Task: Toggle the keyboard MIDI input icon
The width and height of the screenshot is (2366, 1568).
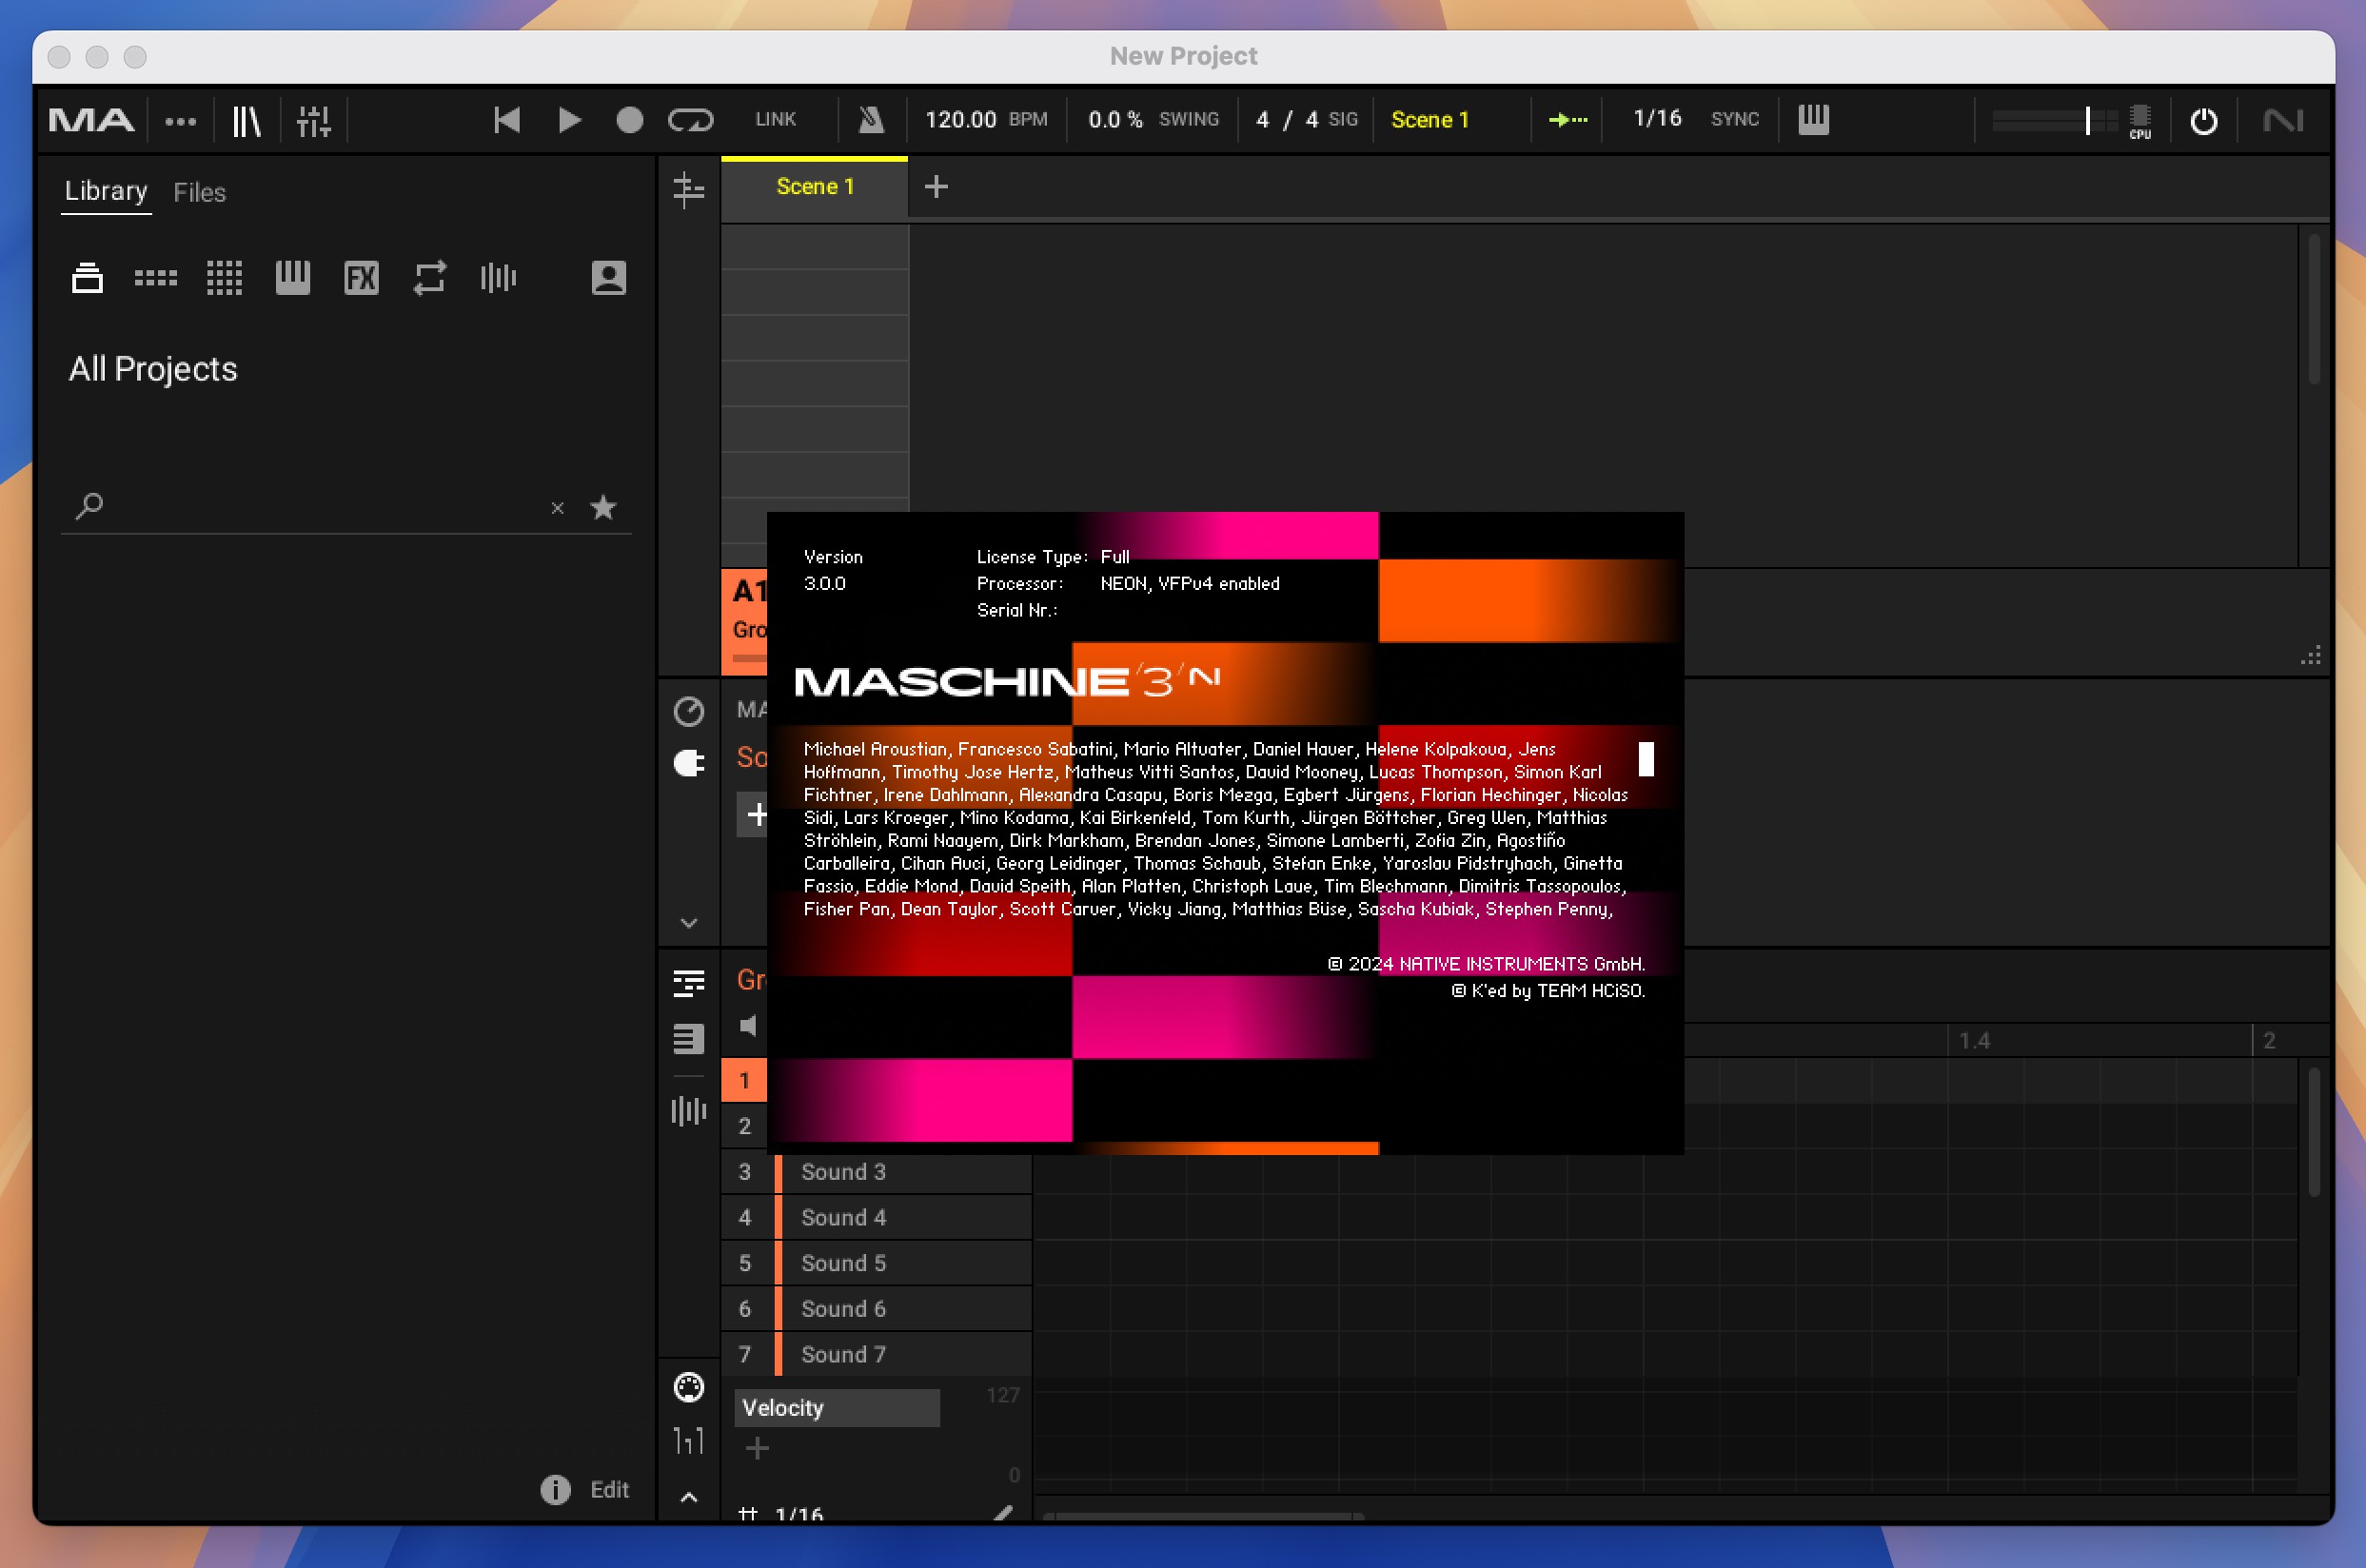Action: (x=1814, y=120)
